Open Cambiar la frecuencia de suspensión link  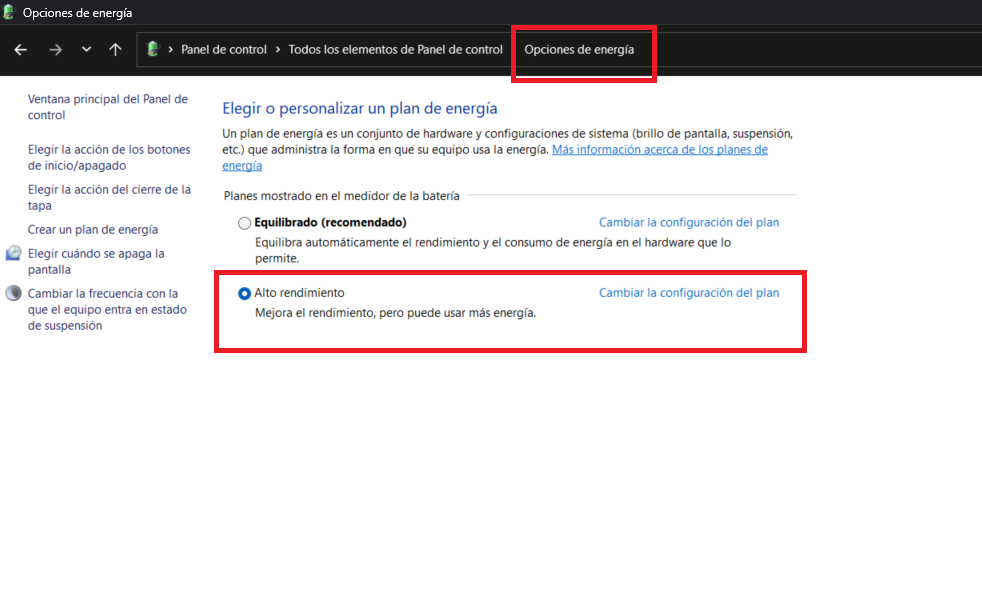pos(107,309)
